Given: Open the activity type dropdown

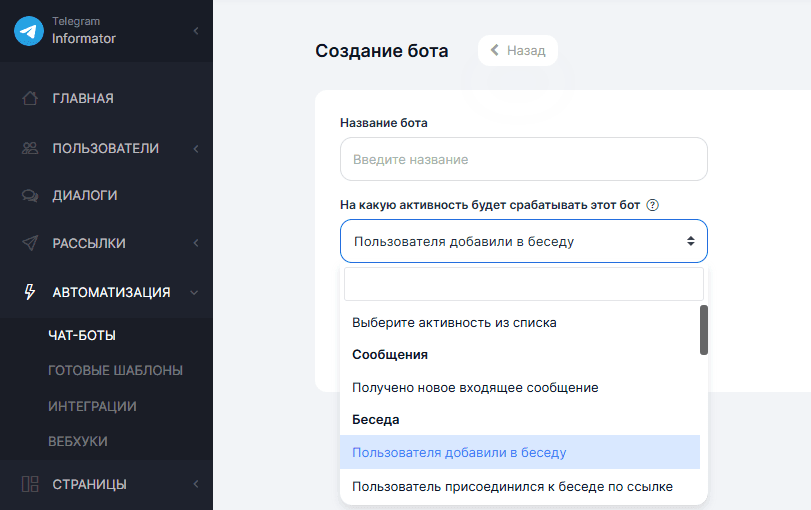Looking at the screenshot, I should pos(523,241).
